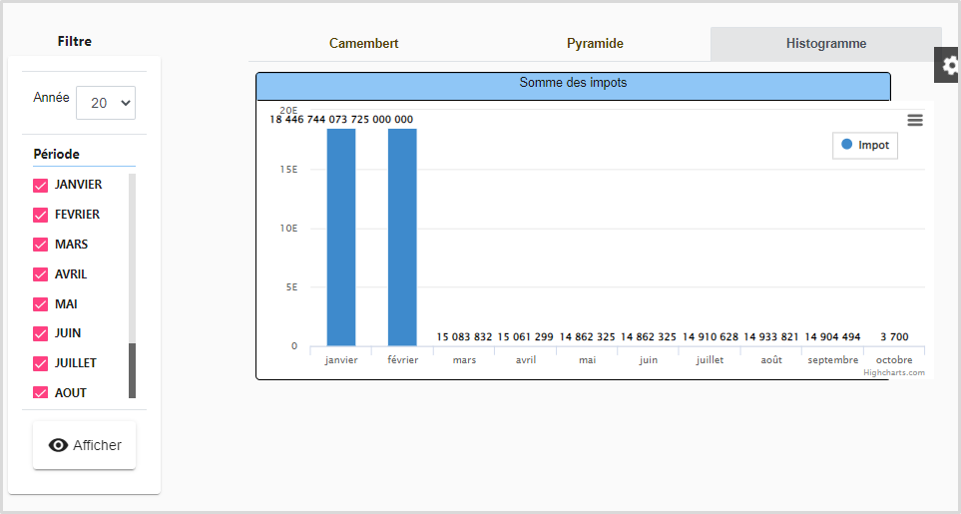Select the Histogramme tab
961x514 pixels.
click(x=826, y=43)
